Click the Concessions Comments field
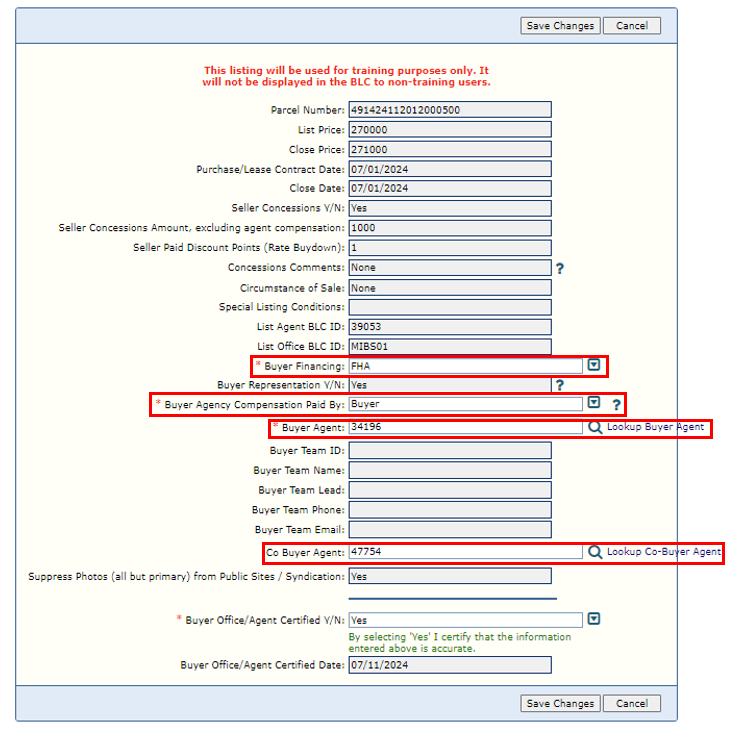The width and height of the screenshot is (737, 737). pos(450,267)
